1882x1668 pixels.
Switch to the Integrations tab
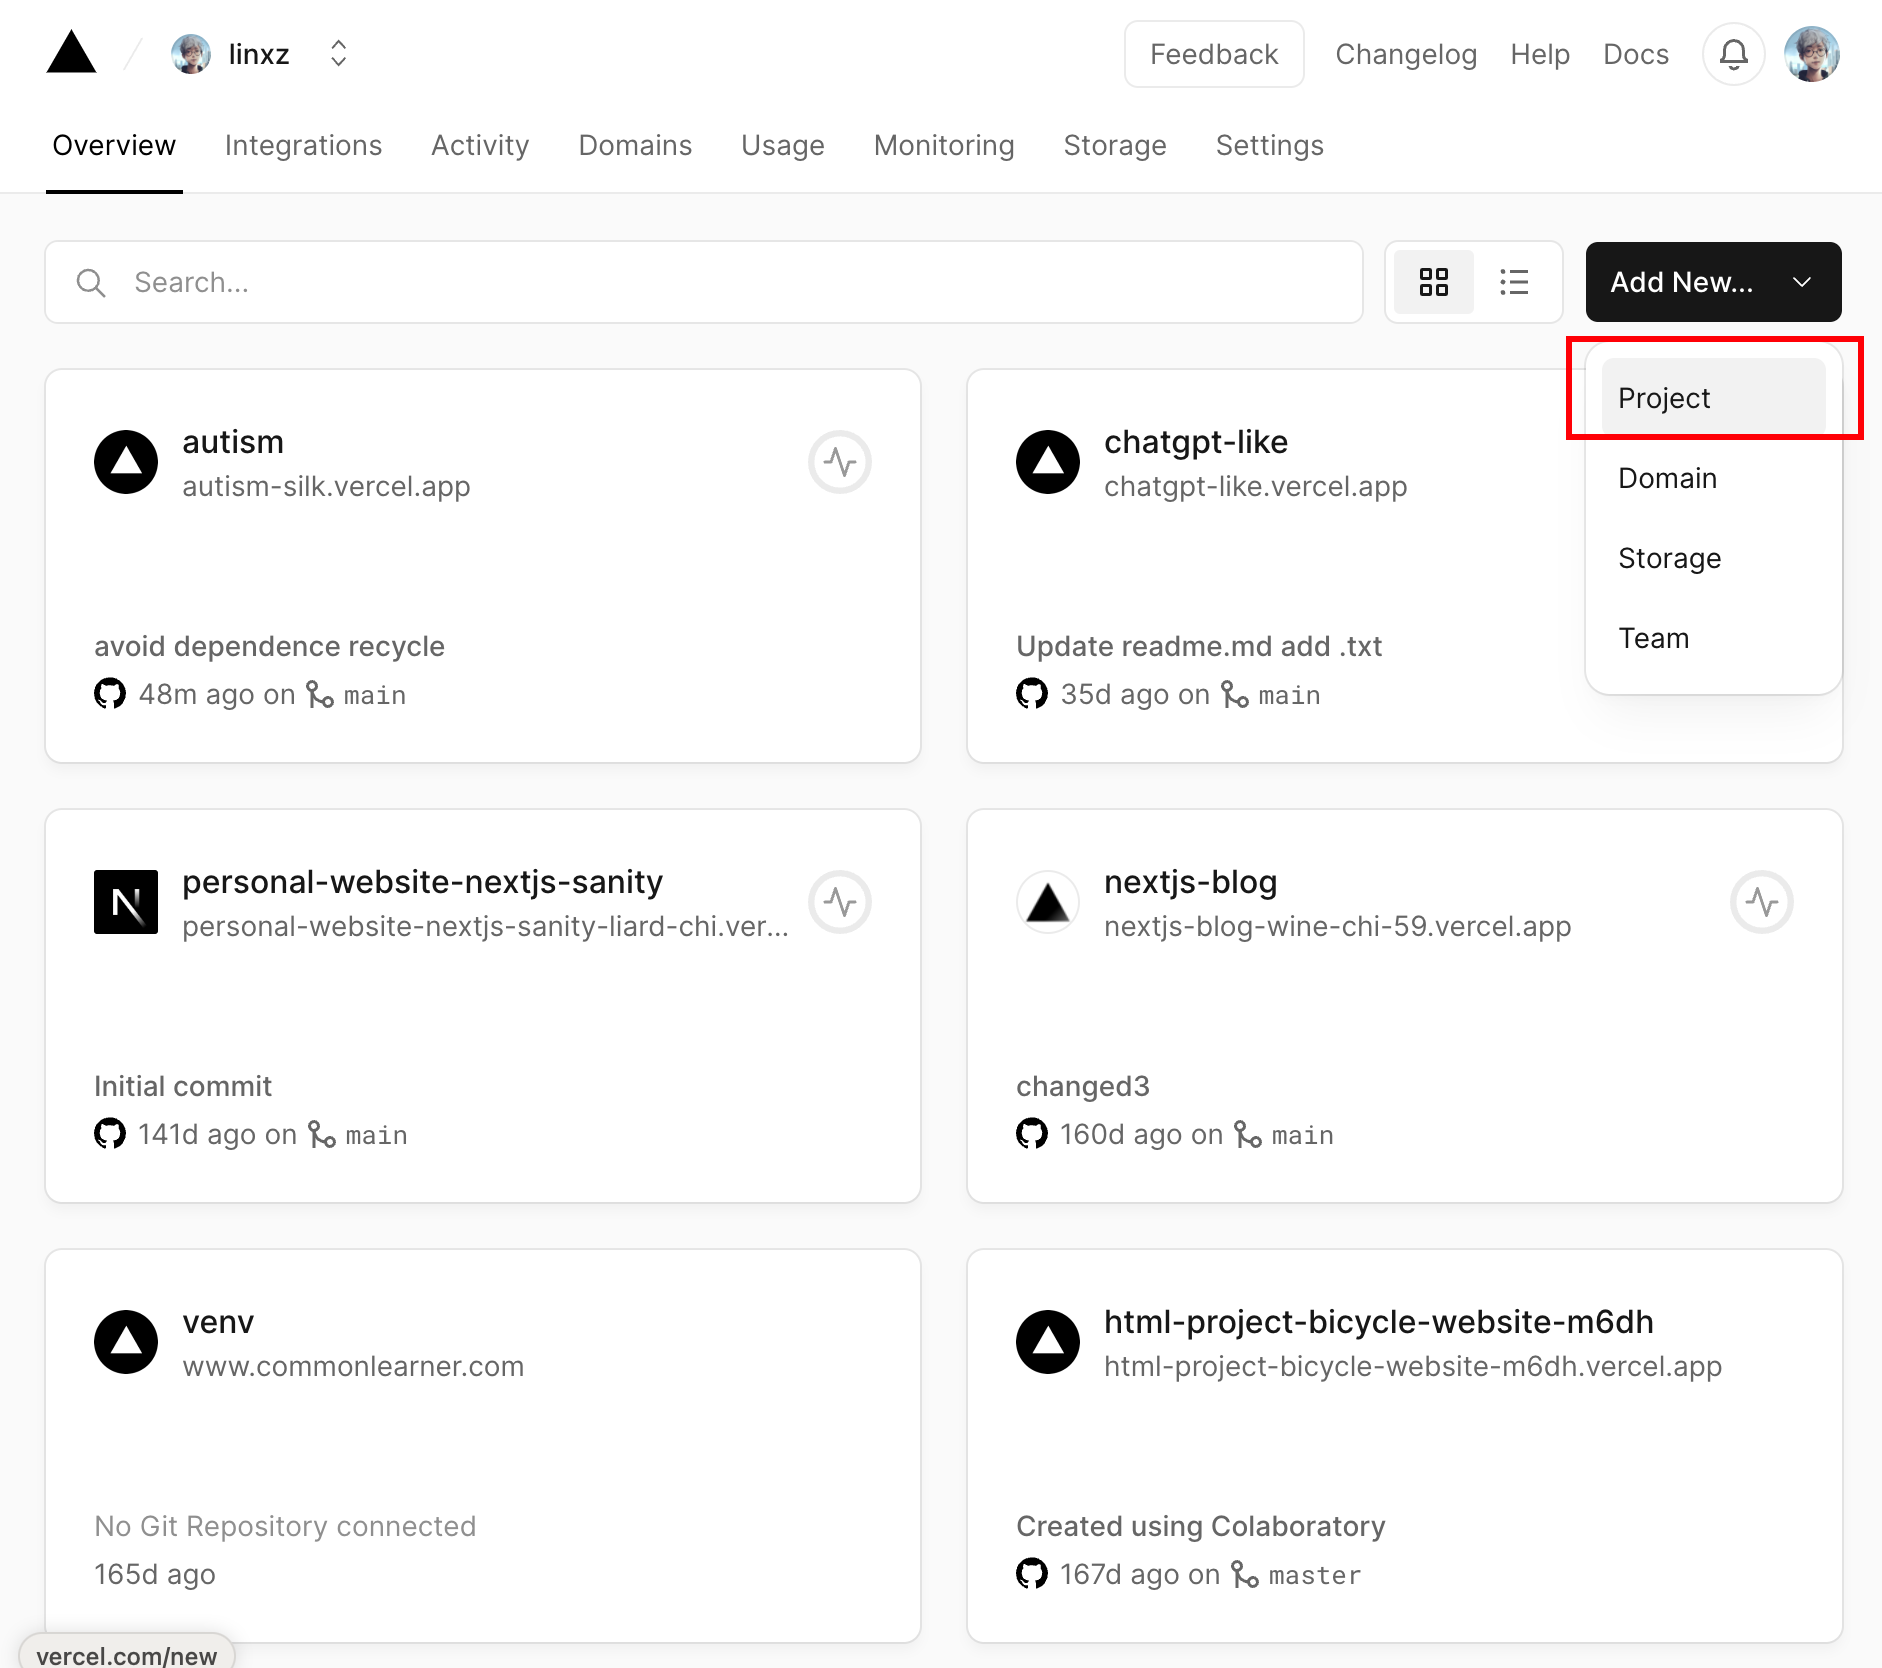point(303,146)
